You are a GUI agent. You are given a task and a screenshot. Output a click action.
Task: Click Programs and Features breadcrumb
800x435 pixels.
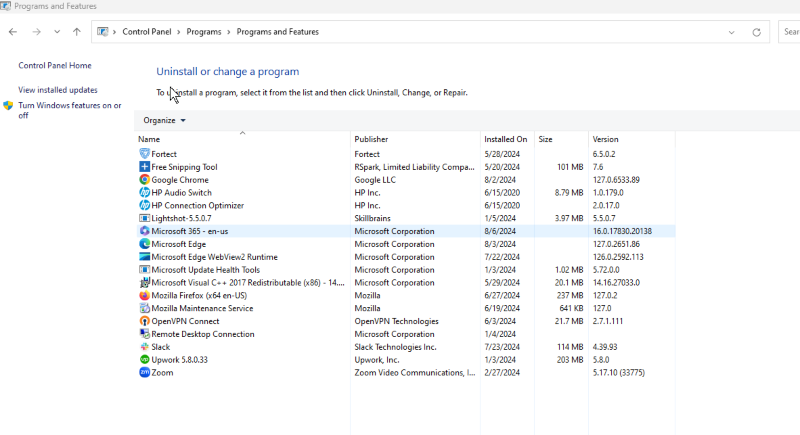(x=278, y=32)
